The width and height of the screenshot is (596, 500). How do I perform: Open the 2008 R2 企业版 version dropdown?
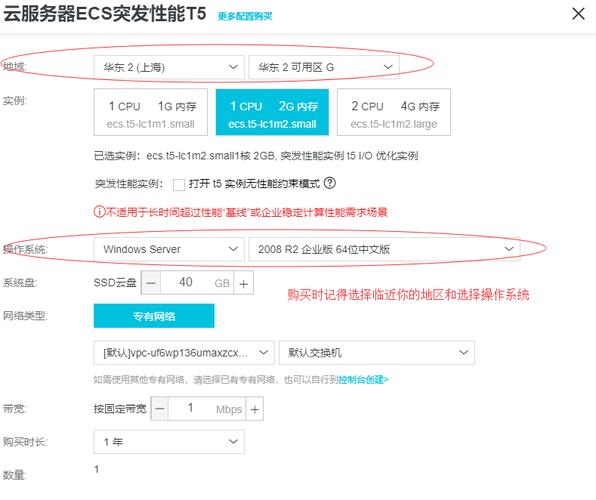(x=384, y=249)
